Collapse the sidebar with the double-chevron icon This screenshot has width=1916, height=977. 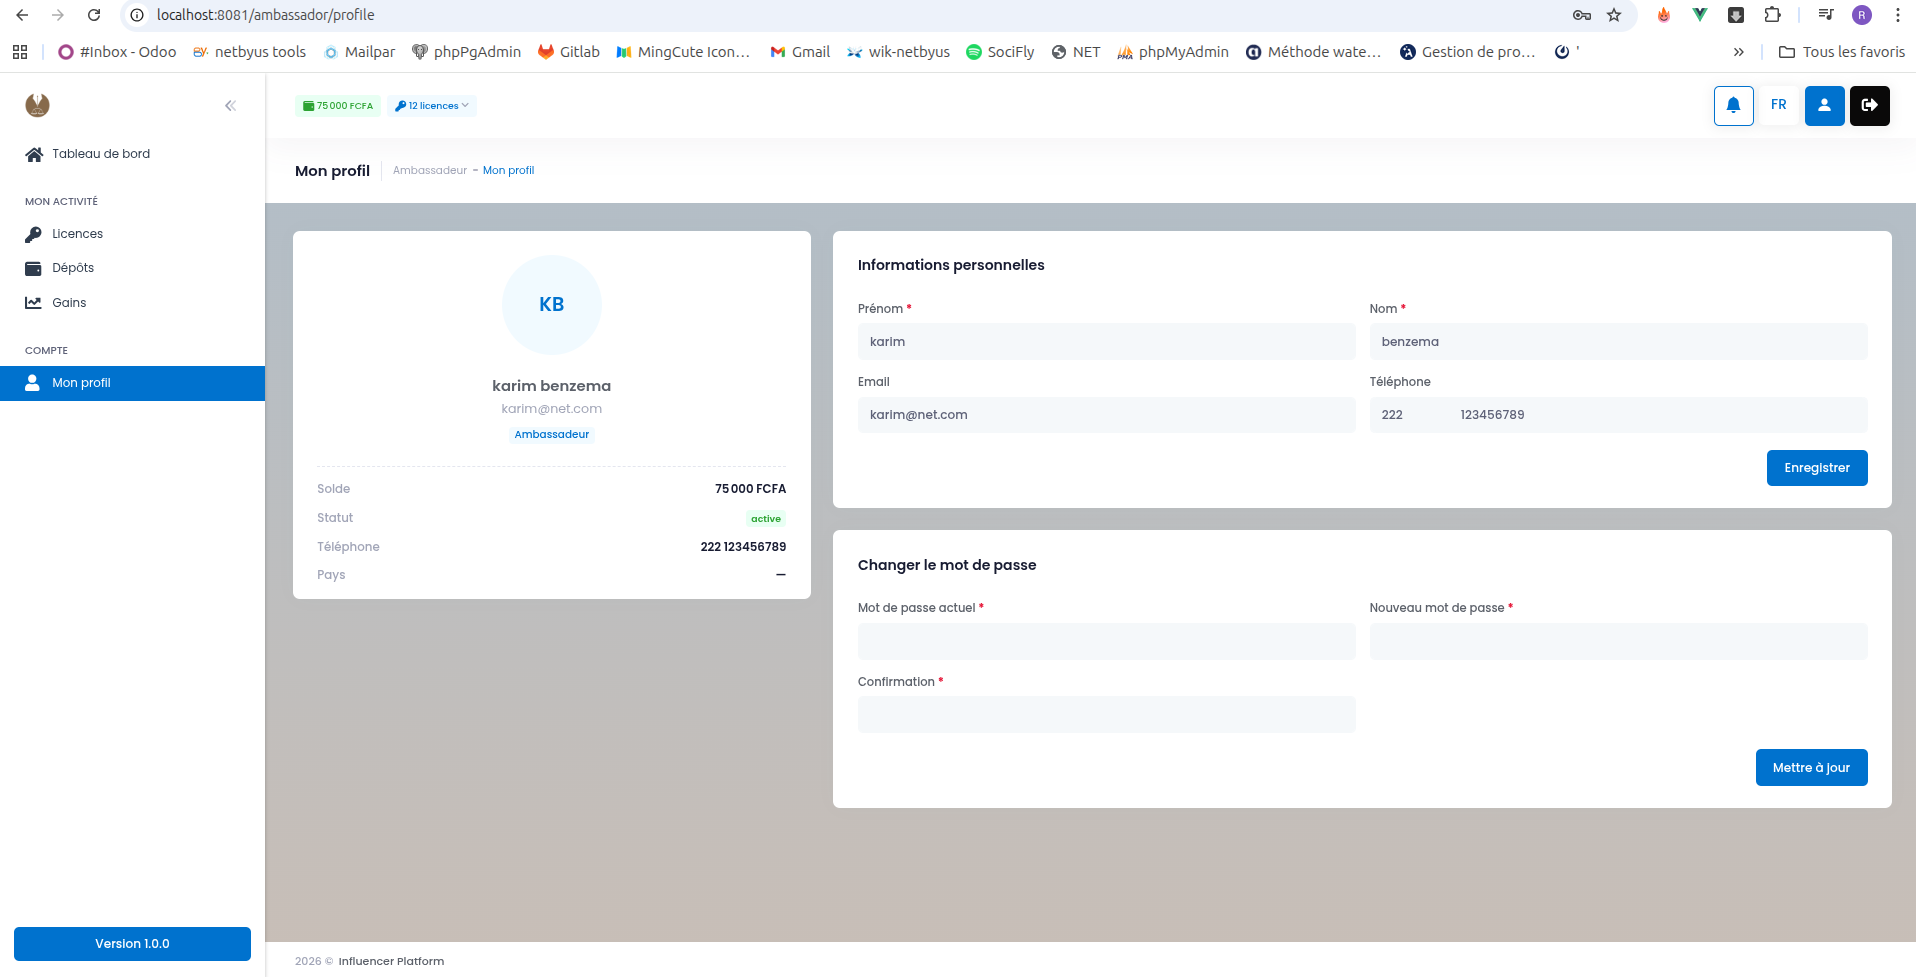(230, 105)
